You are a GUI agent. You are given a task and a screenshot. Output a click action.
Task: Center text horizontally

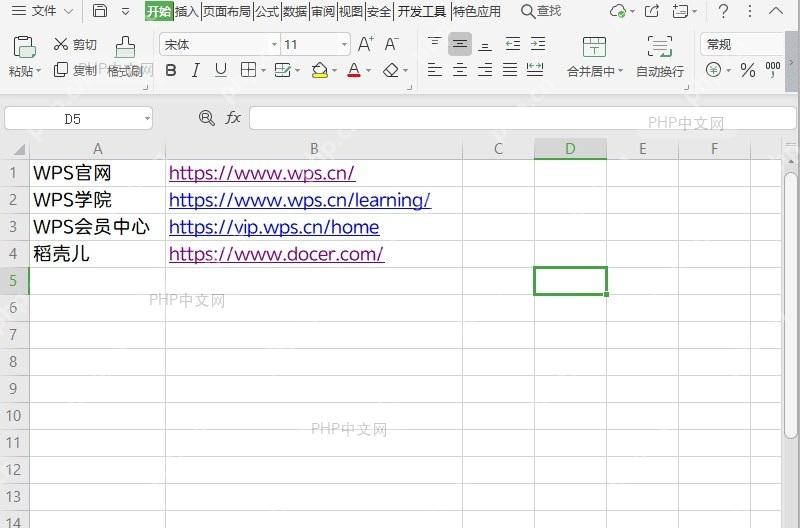click(460, 70)
